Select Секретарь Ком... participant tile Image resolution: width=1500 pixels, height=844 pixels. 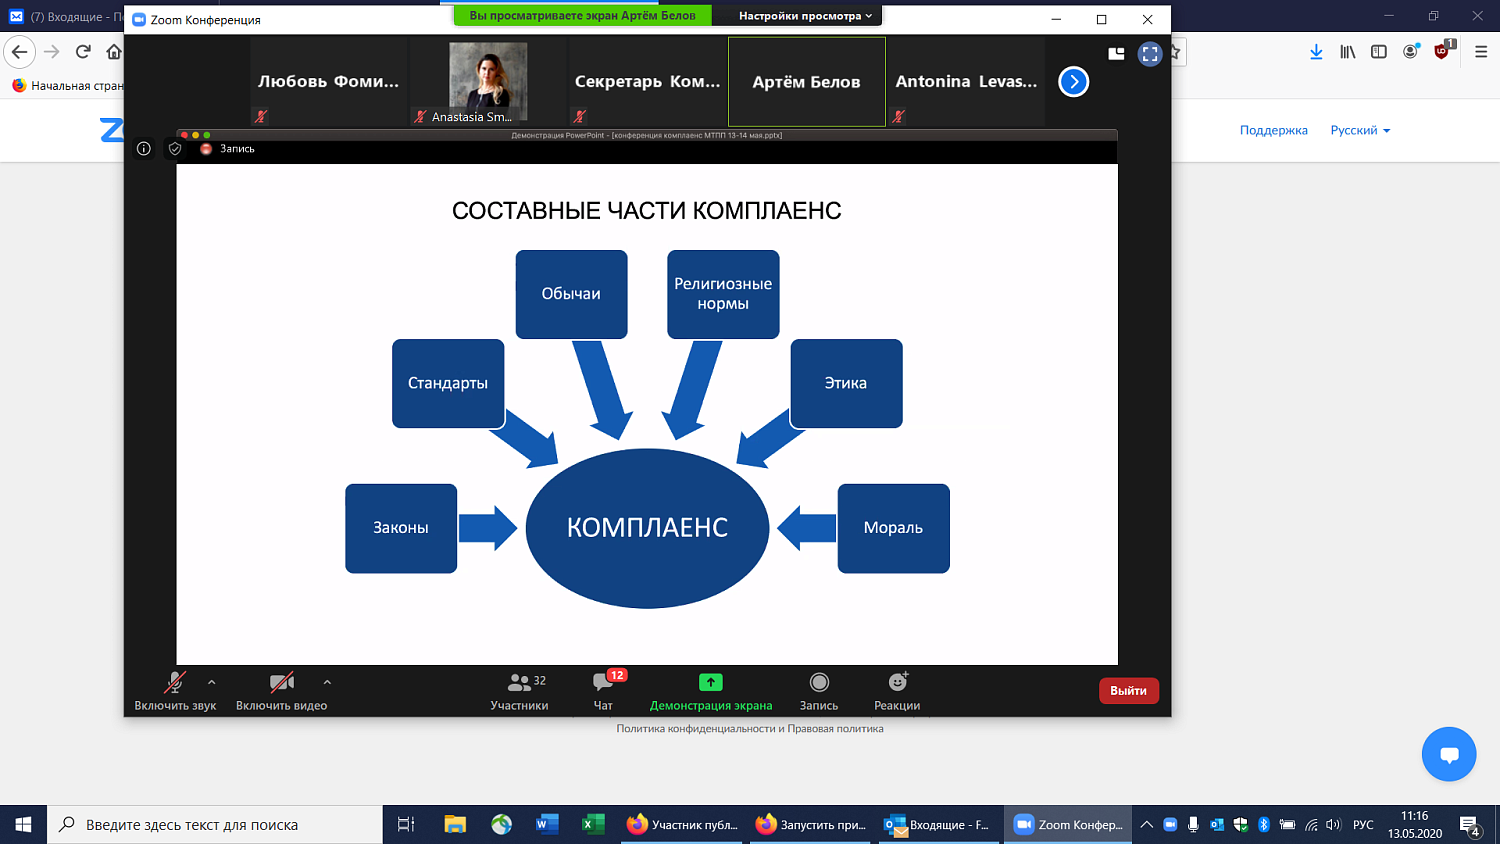tap(647, 82)
